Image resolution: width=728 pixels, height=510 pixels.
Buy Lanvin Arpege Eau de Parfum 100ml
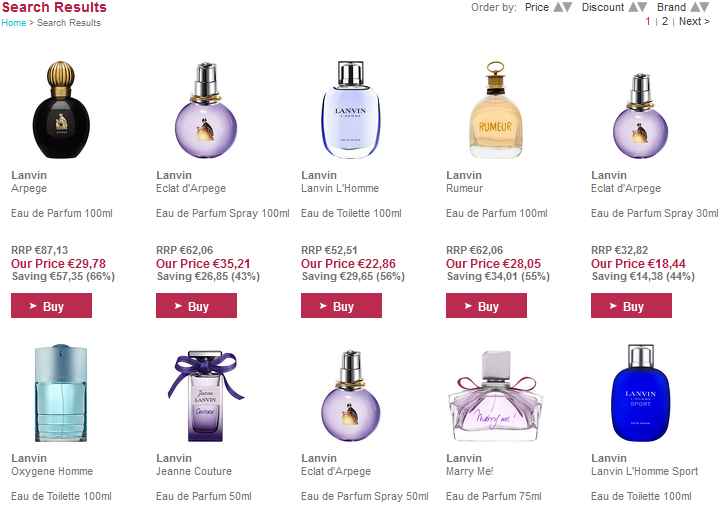point(52,306)
